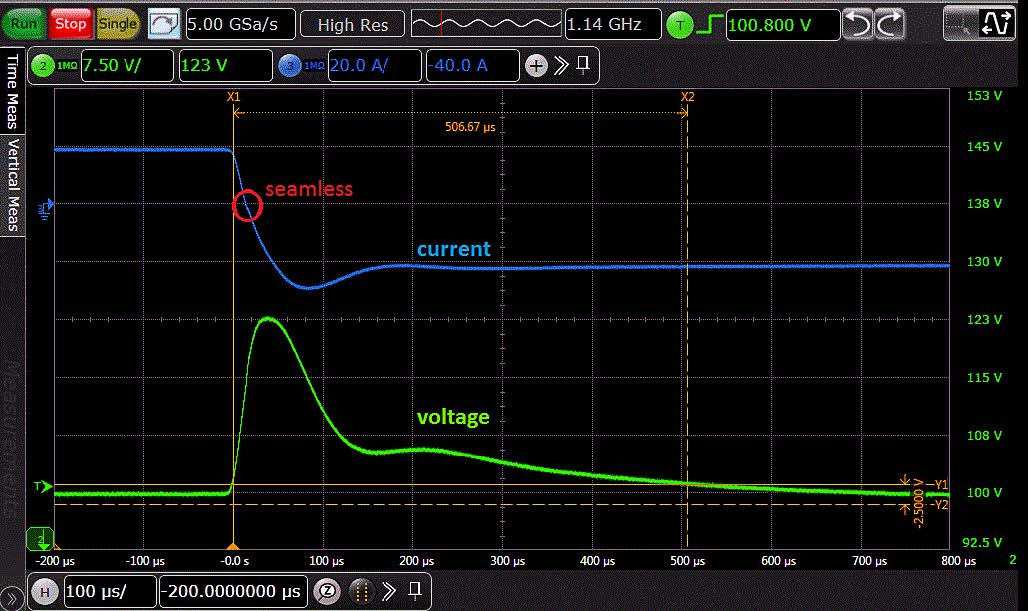
Task: Add a channel with the plus icon
Action: pos(536,66)
